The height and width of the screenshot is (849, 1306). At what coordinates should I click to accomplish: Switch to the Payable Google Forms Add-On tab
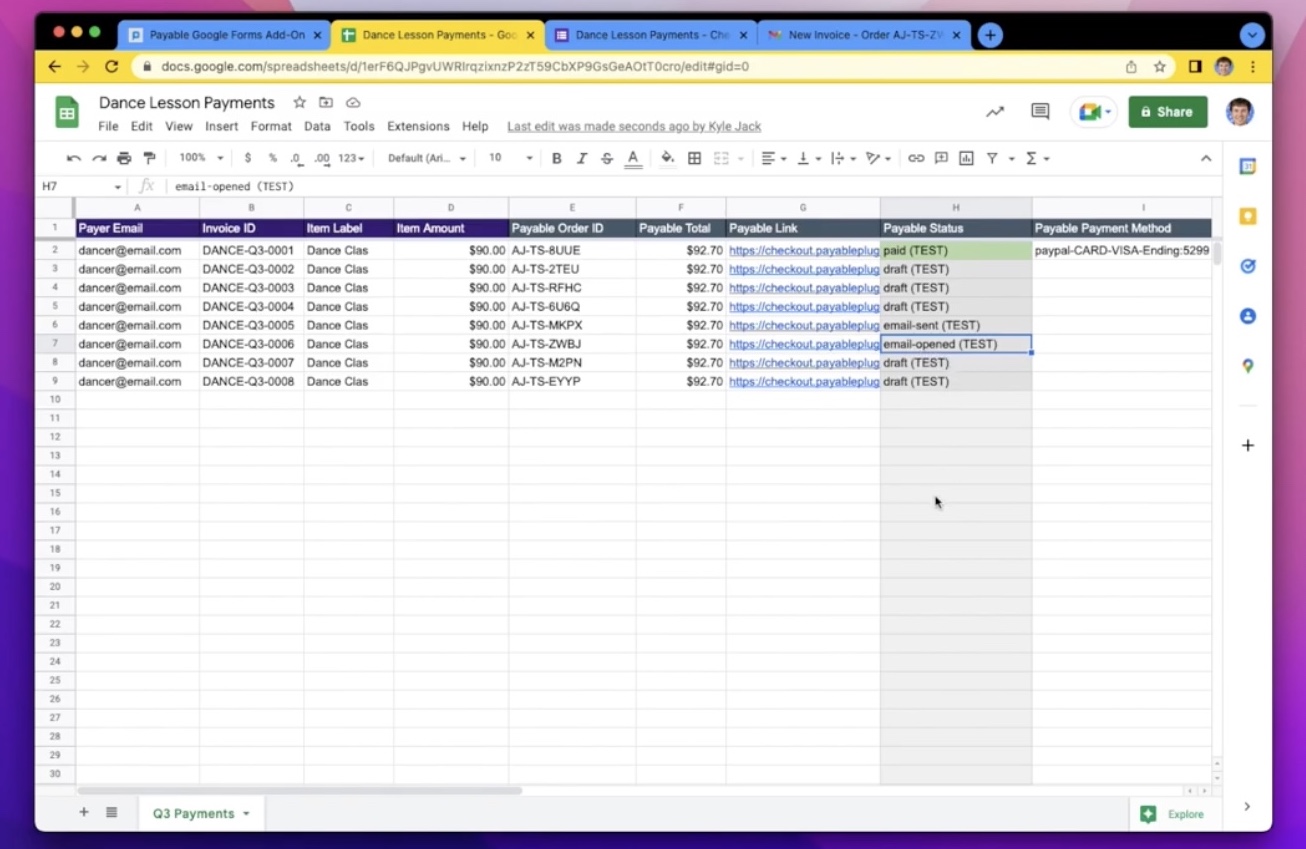click(223, 34)
